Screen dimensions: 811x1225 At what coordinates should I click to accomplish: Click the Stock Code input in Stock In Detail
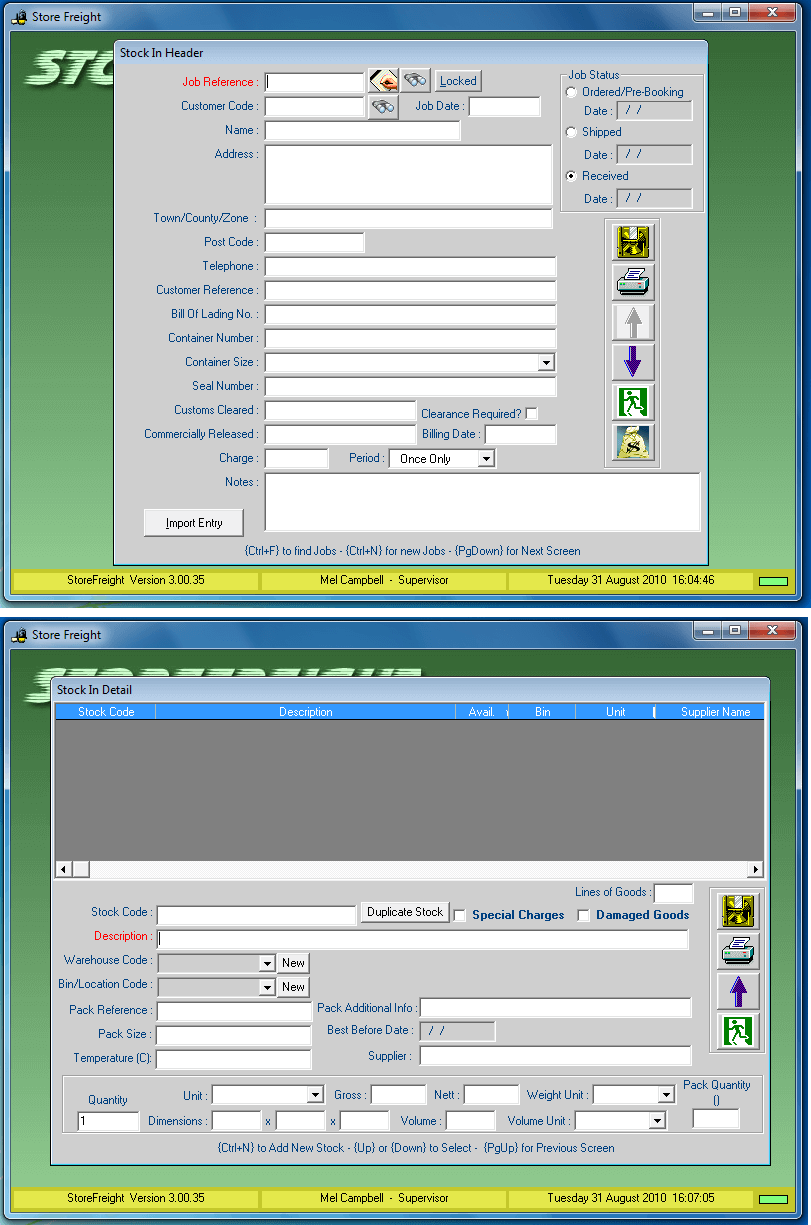(256, 915)
